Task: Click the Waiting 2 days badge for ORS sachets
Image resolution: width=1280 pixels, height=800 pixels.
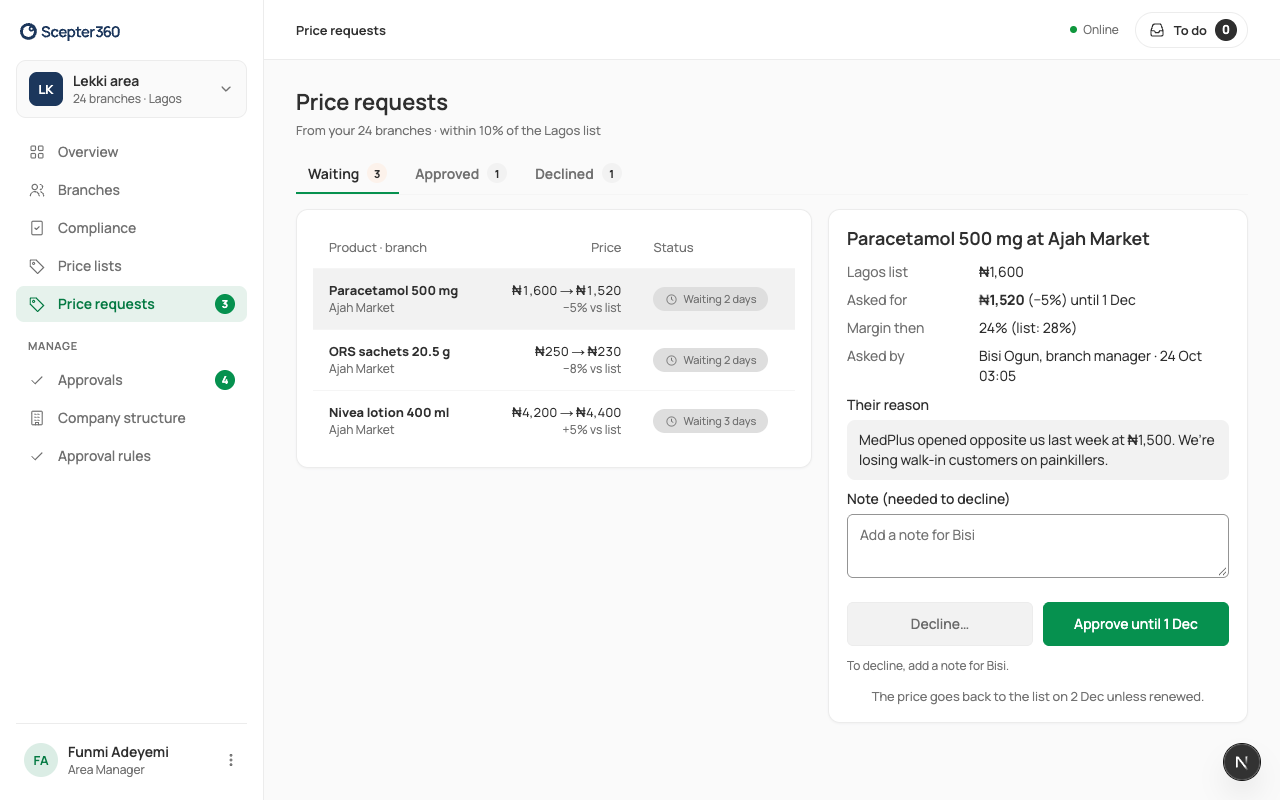Action: [x=711, y=360]
